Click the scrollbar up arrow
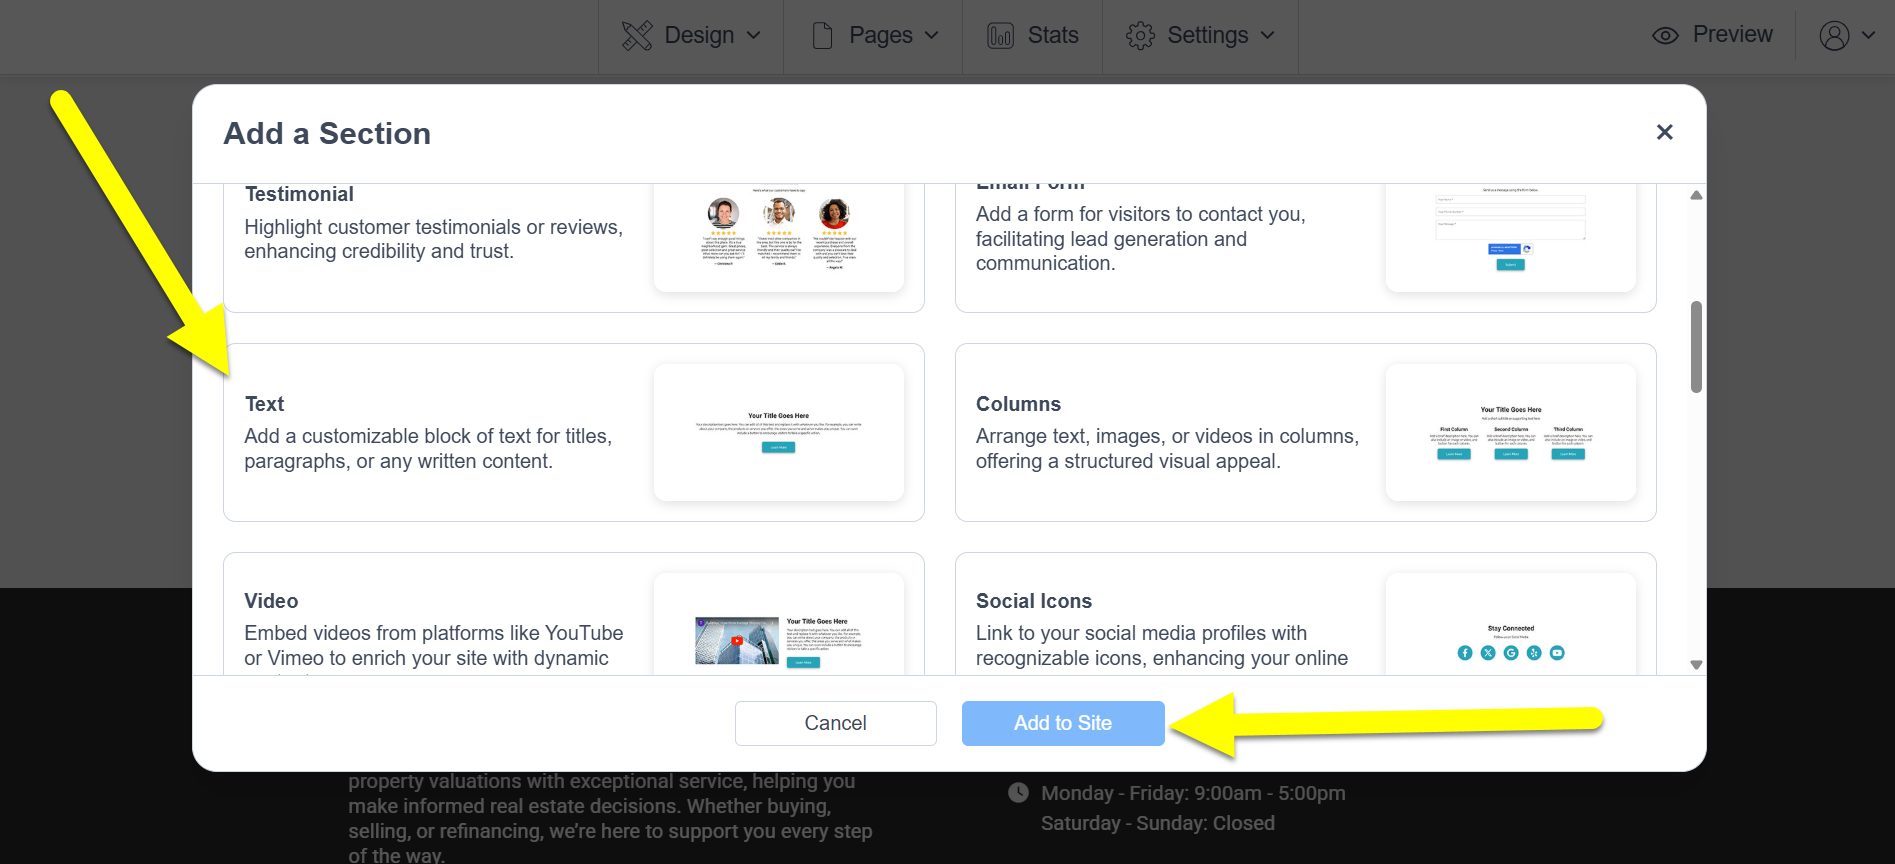The image size is (1895, 864). tap(1696, 195)
